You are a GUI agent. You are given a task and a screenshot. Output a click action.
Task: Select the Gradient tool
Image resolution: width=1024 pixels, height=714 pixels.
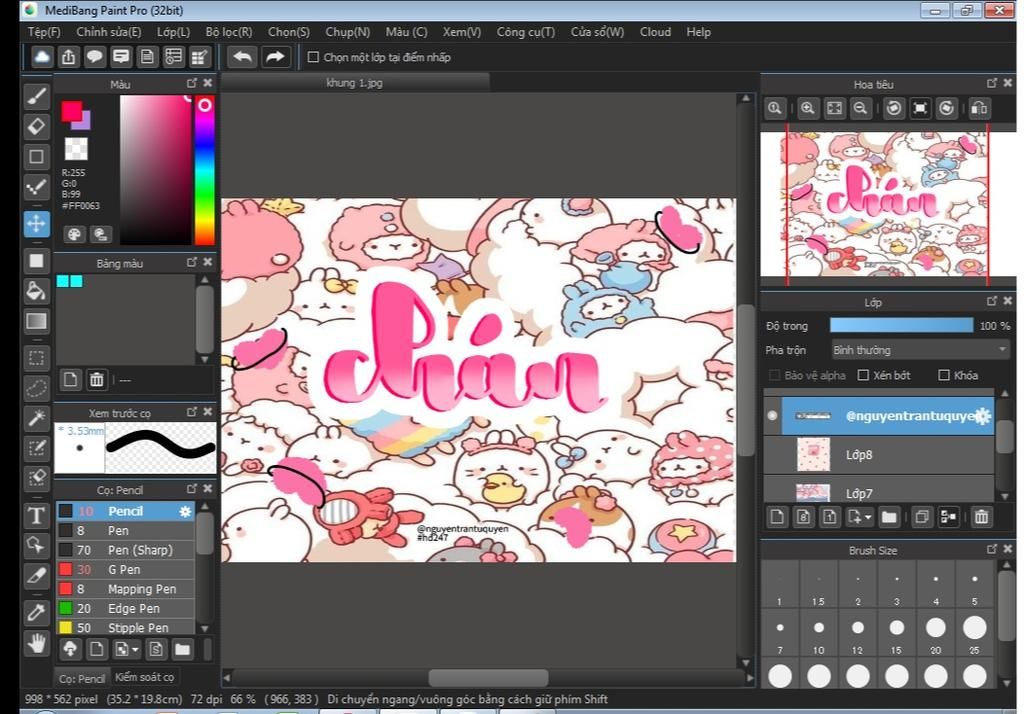(37, 320)
